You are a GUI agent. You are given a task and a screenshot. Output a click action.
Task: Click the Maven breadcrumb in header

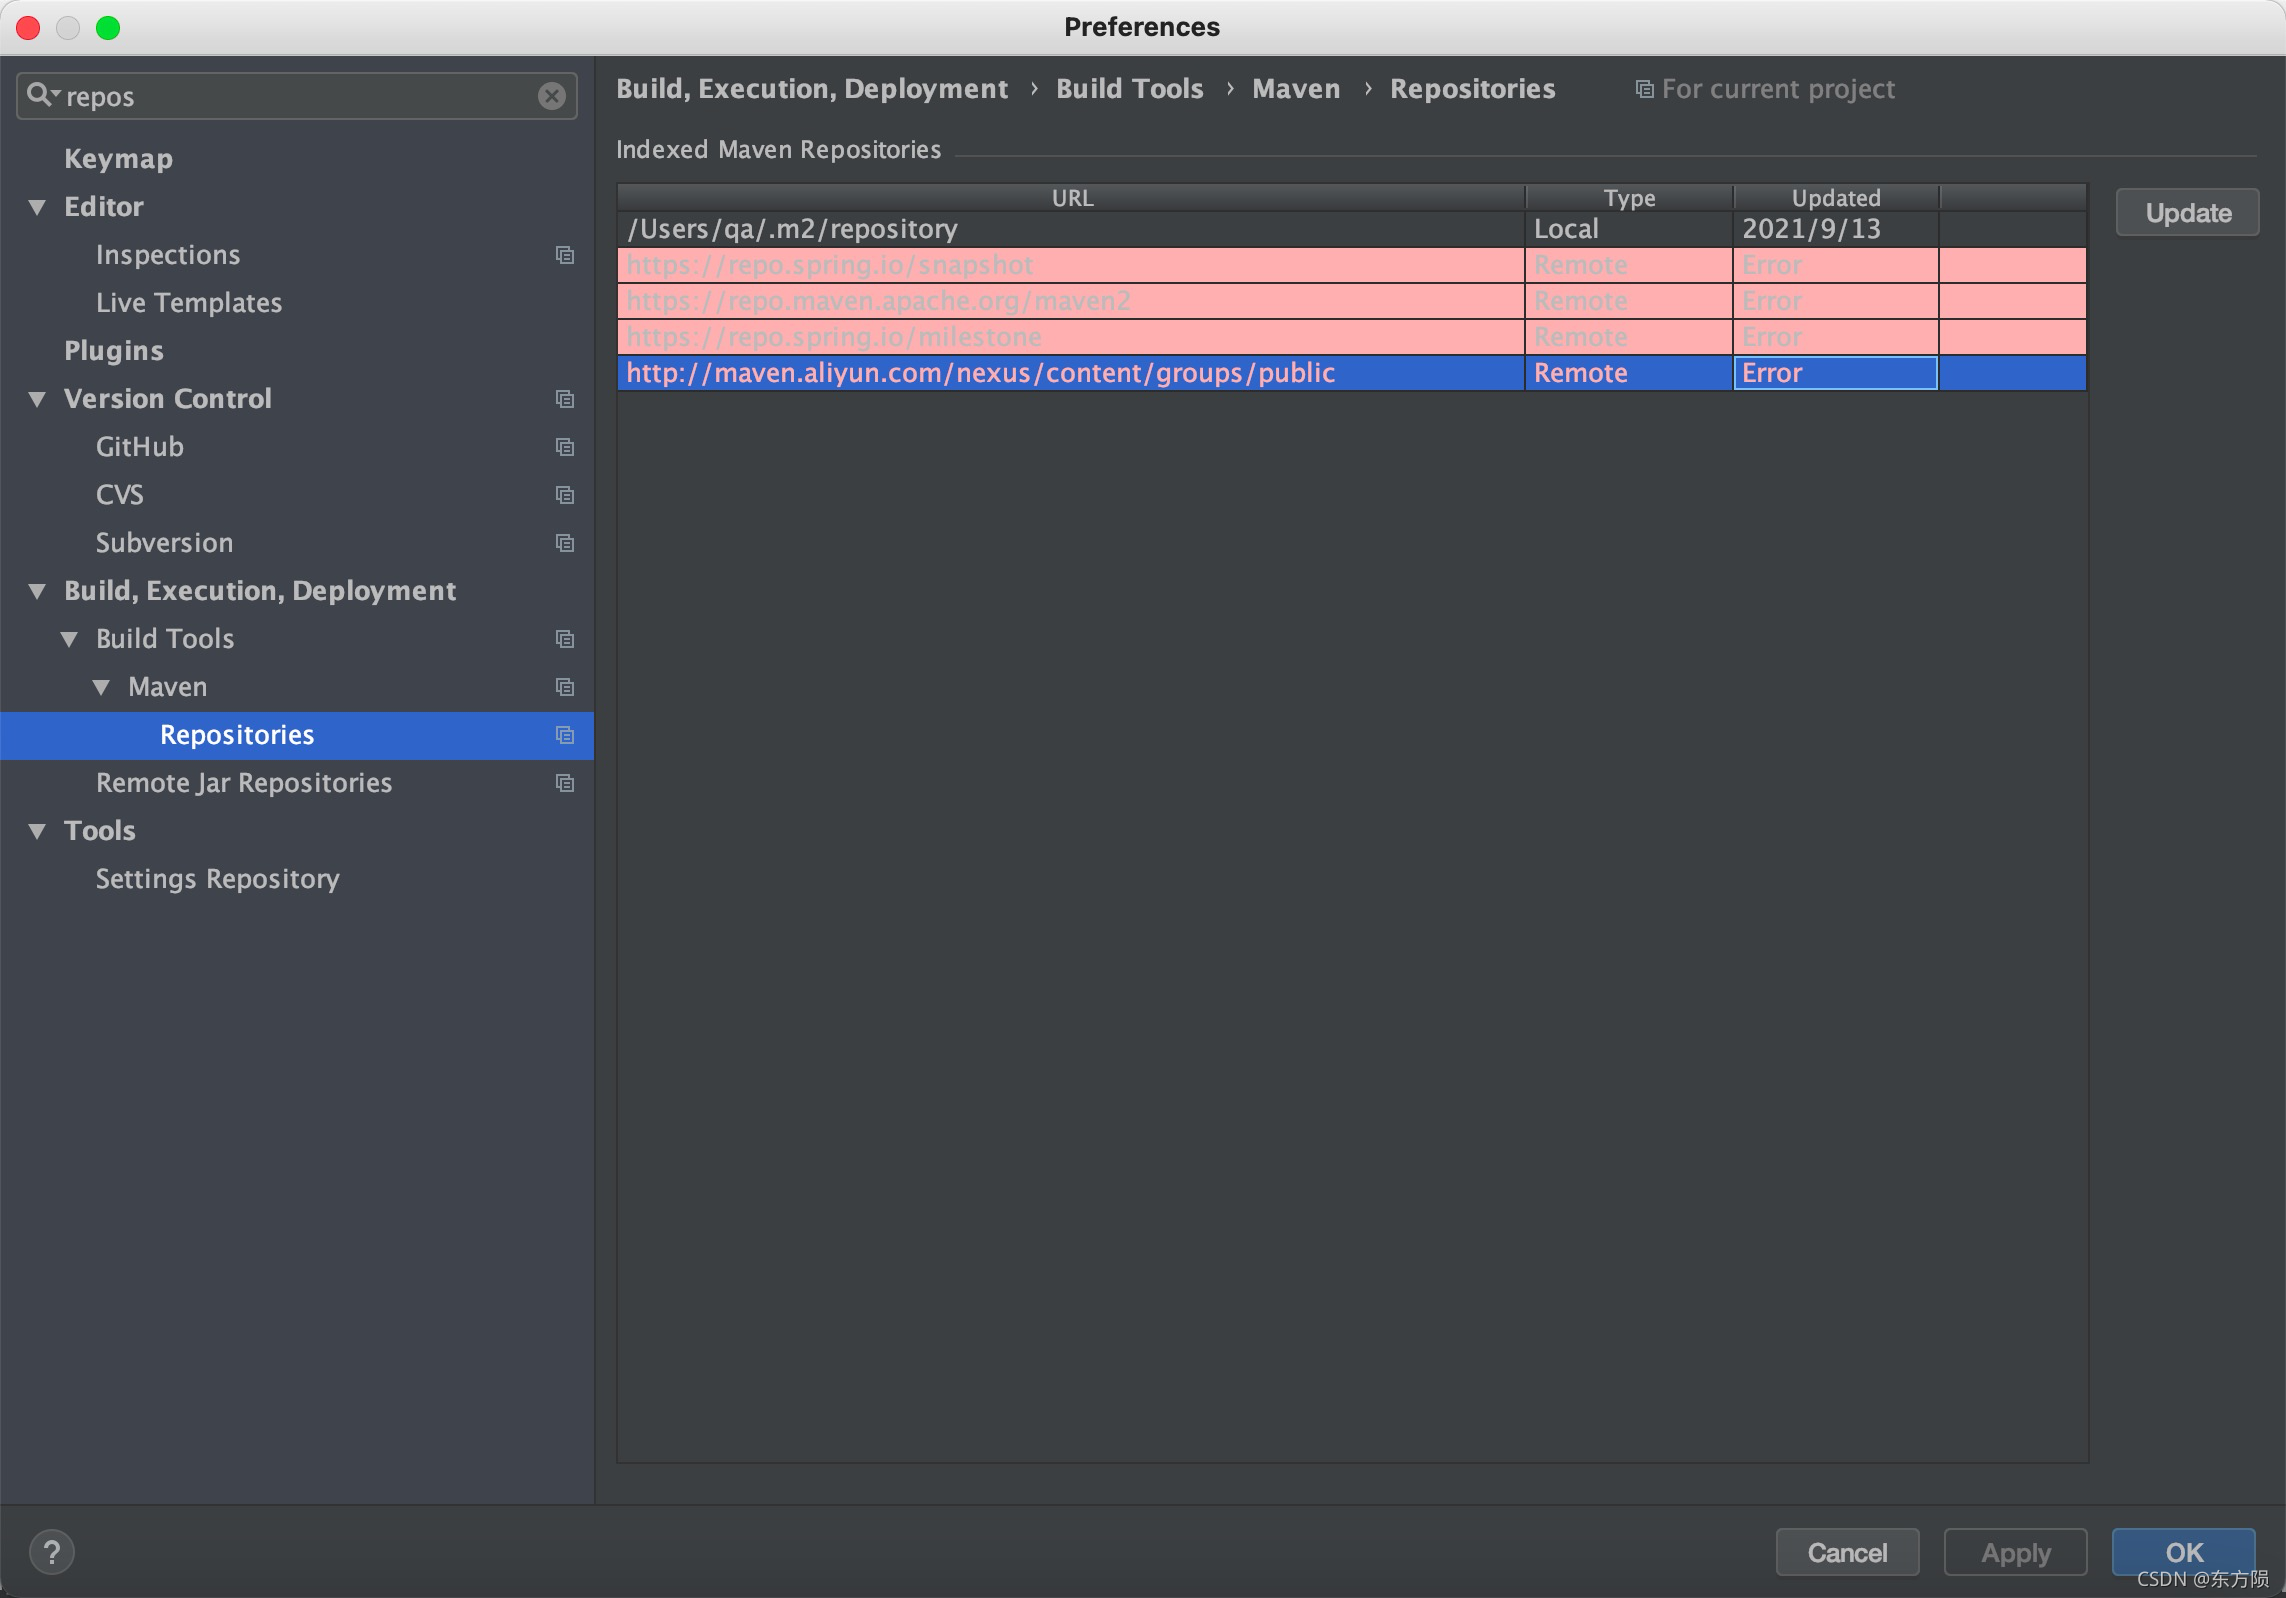tap(1295, 89)
